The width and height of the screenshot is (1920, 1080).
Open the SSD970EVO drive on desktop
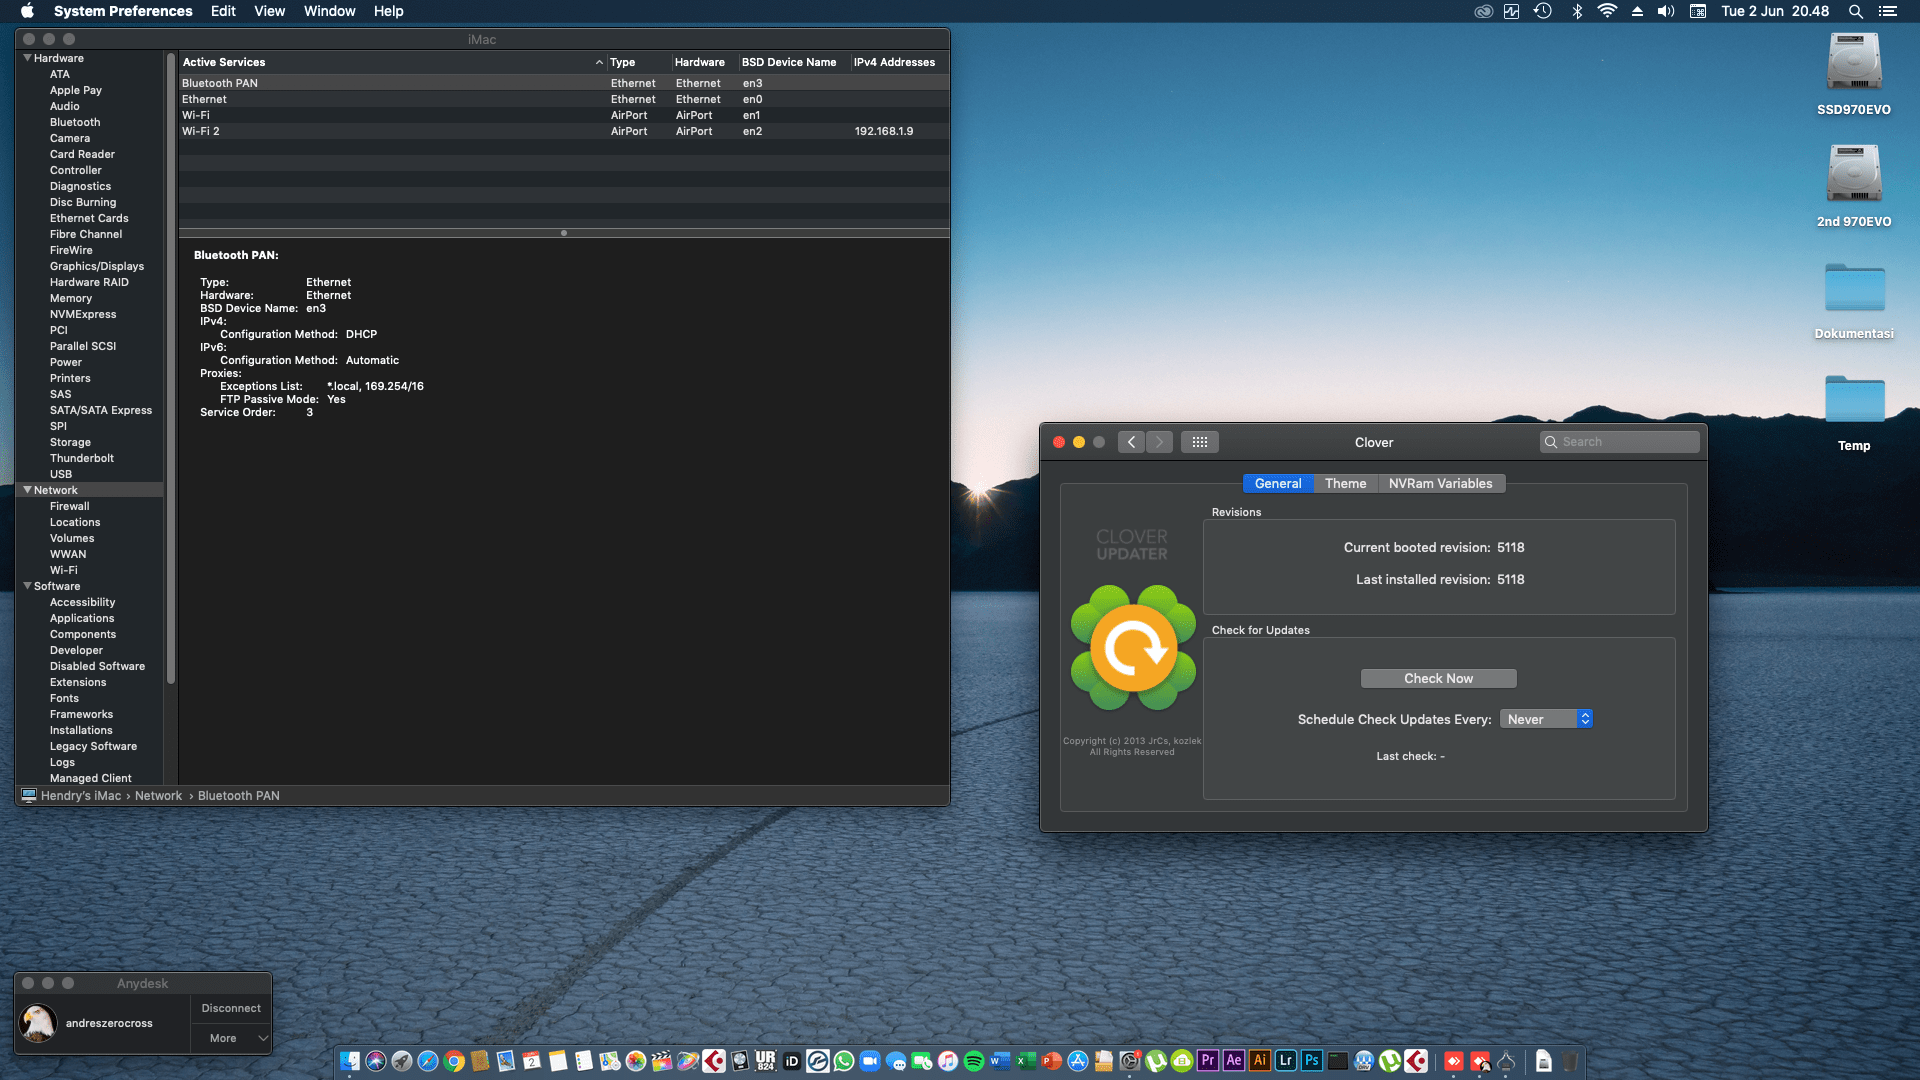(x=1853, y=64)
